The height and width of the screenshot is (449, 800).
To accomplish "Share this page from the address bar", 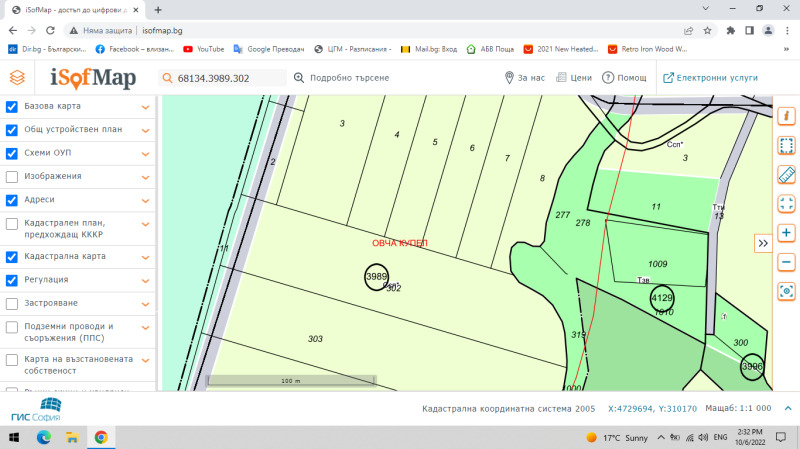I will (688, 31).
